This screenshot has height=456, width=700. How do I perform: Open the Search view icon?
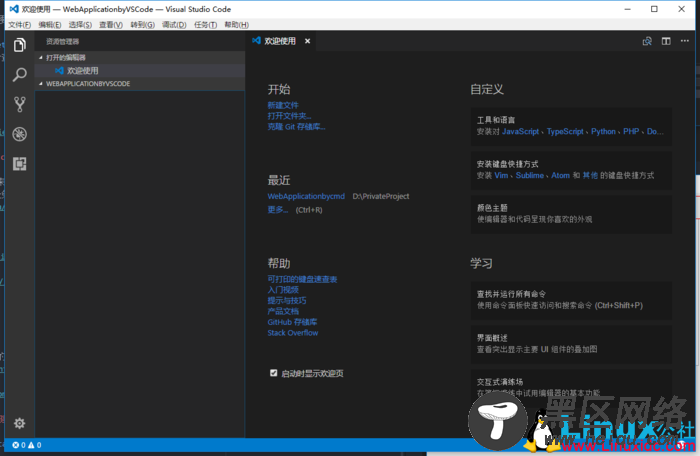20,75
